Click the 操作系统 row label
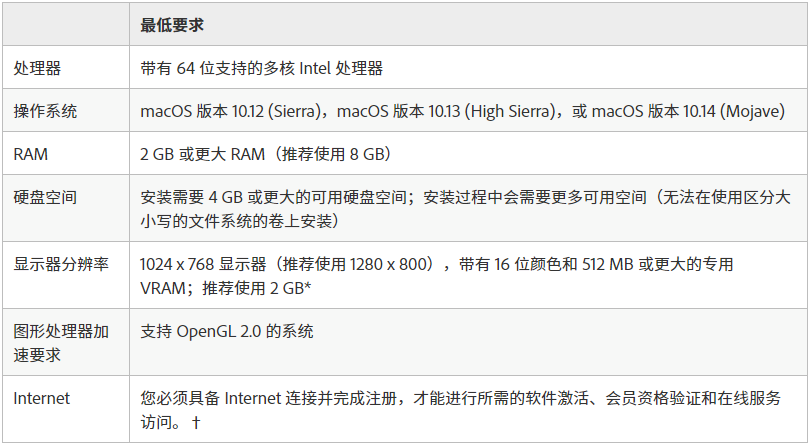Viewport: 812px width, 447px height. tap(45, 111)
